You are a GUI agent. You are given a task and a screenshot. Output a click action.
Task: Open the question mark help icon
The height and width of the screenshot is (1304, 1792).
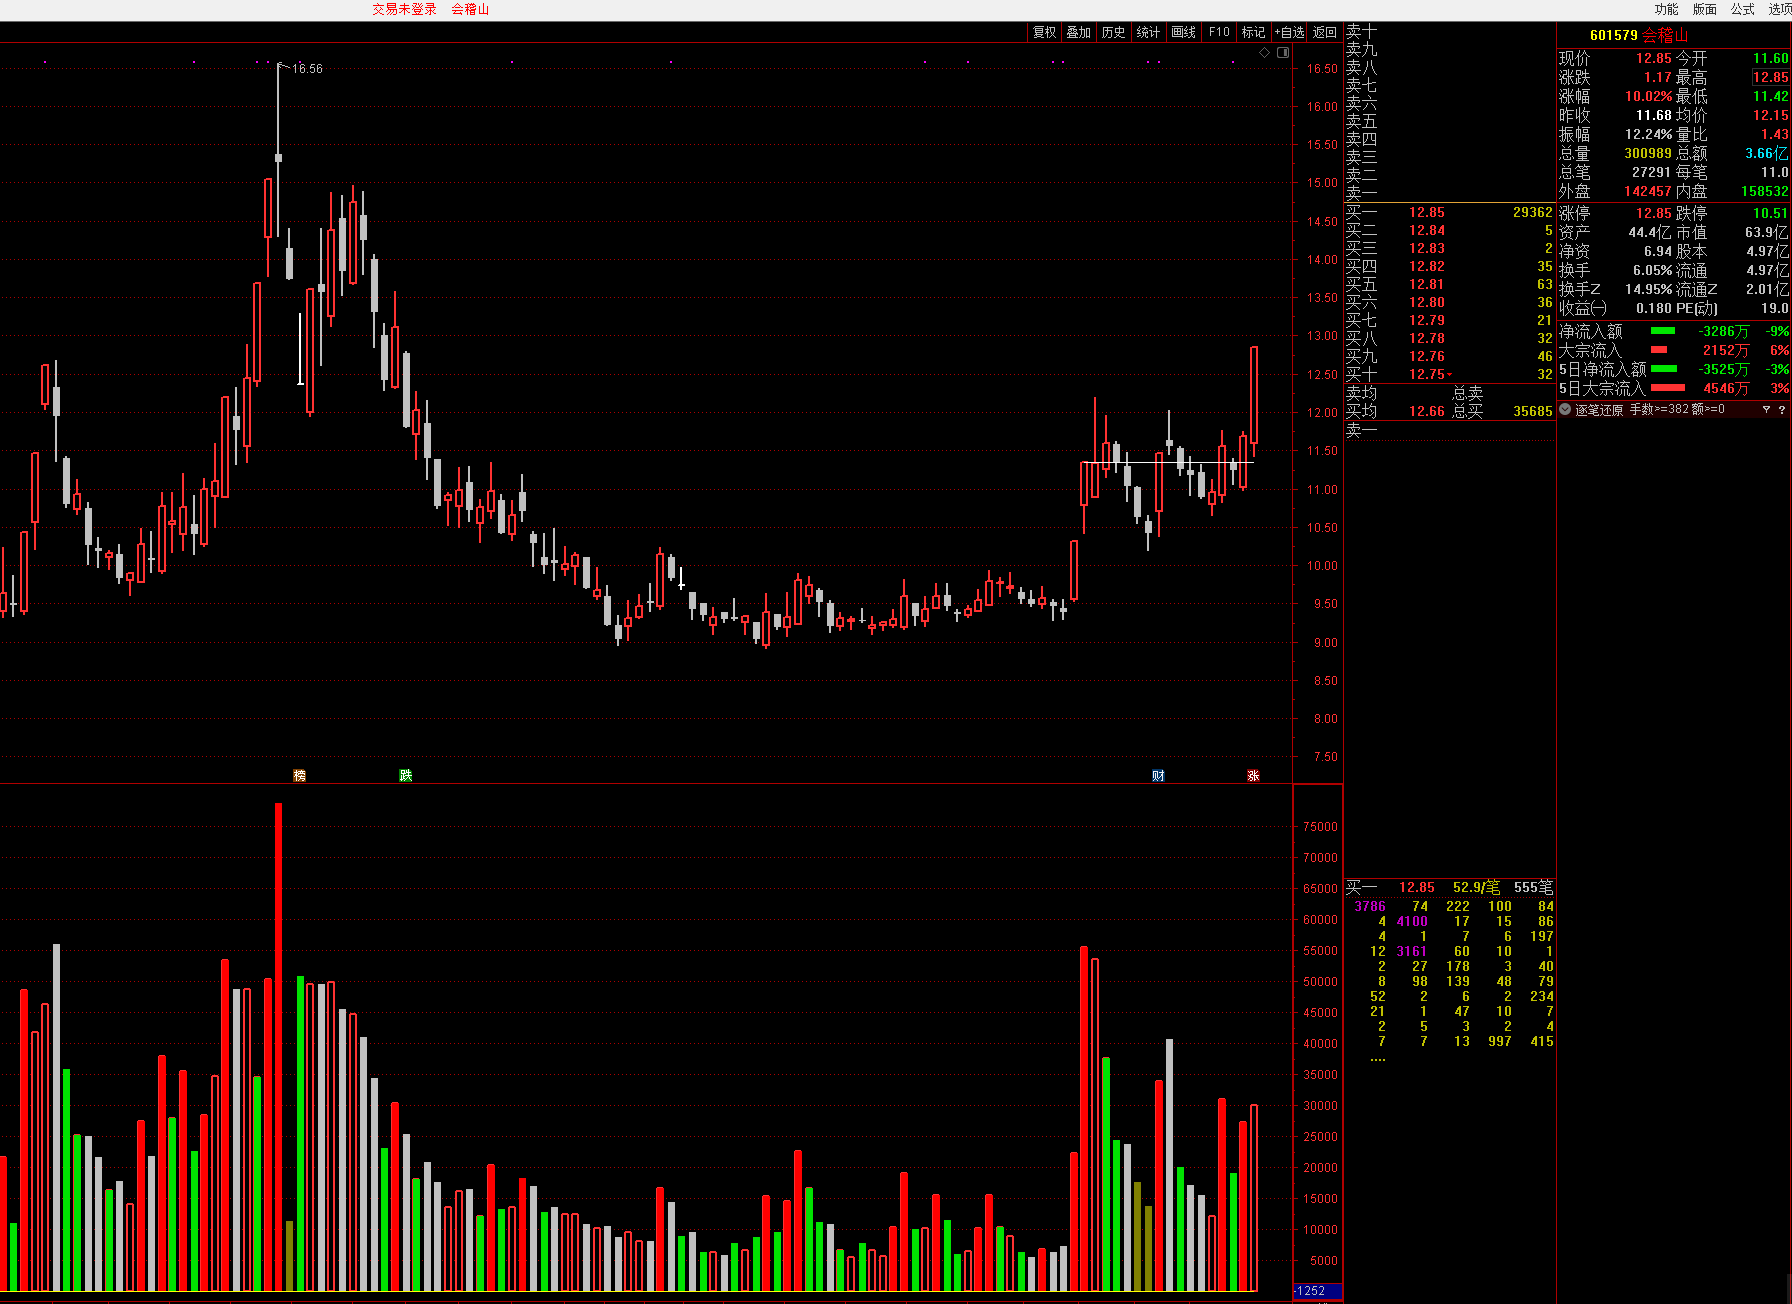pos(1782,409)
